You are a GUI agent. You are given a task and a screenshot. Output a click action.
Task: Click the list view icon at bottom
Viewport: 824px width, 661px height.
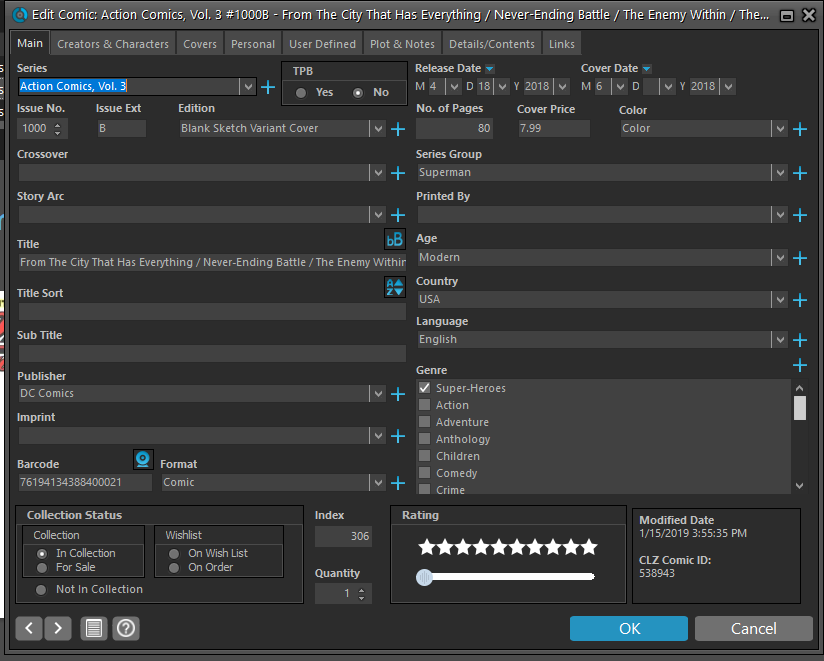[x=94, y=628]
